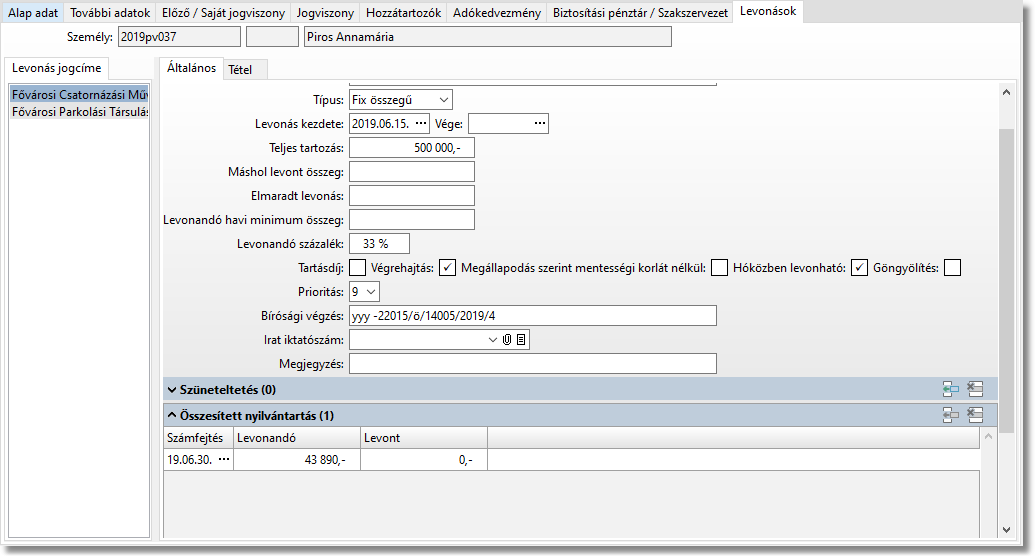Open the date picker for the Vége field

point(540,123)
